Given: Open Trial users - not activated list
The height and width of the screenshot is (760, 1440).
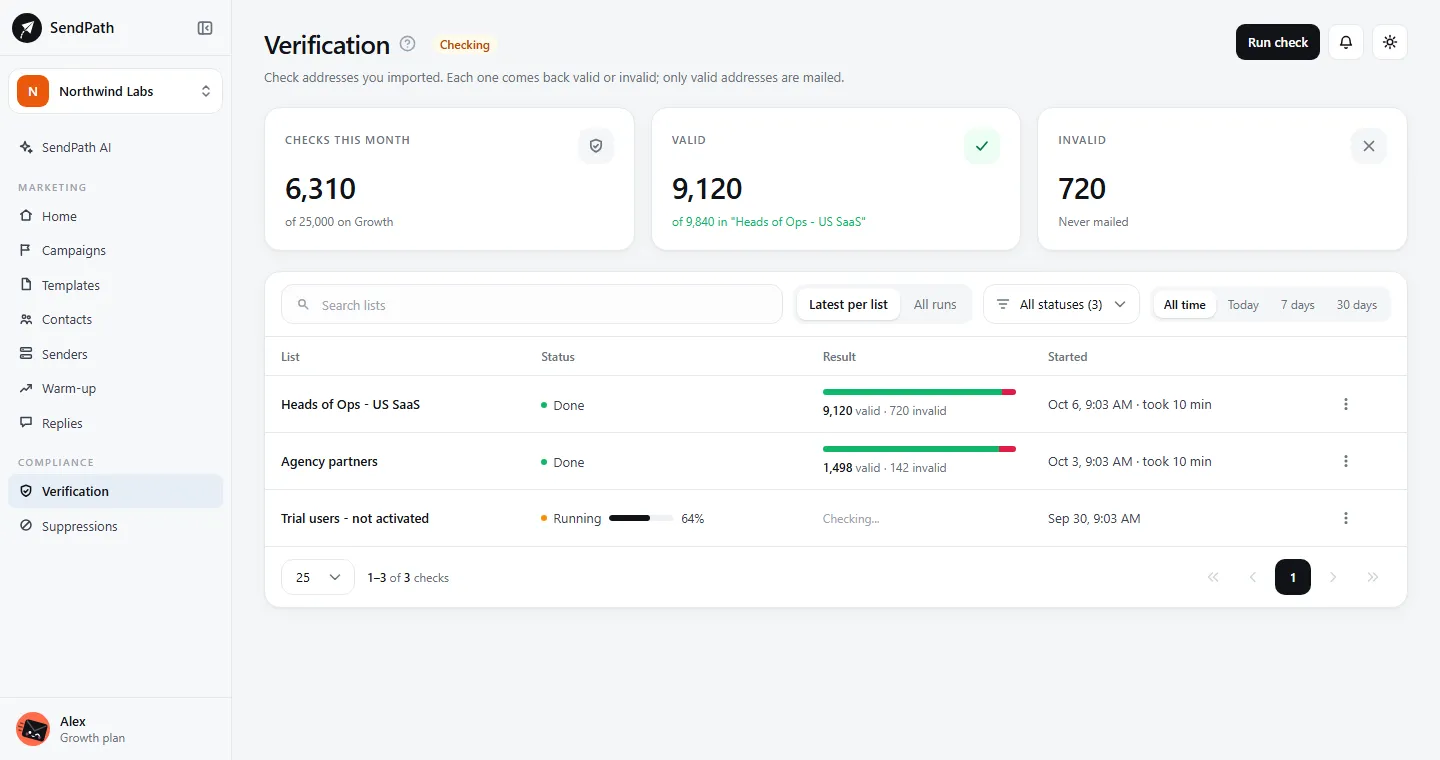Looking at the screenshot, I should [355, 518].
